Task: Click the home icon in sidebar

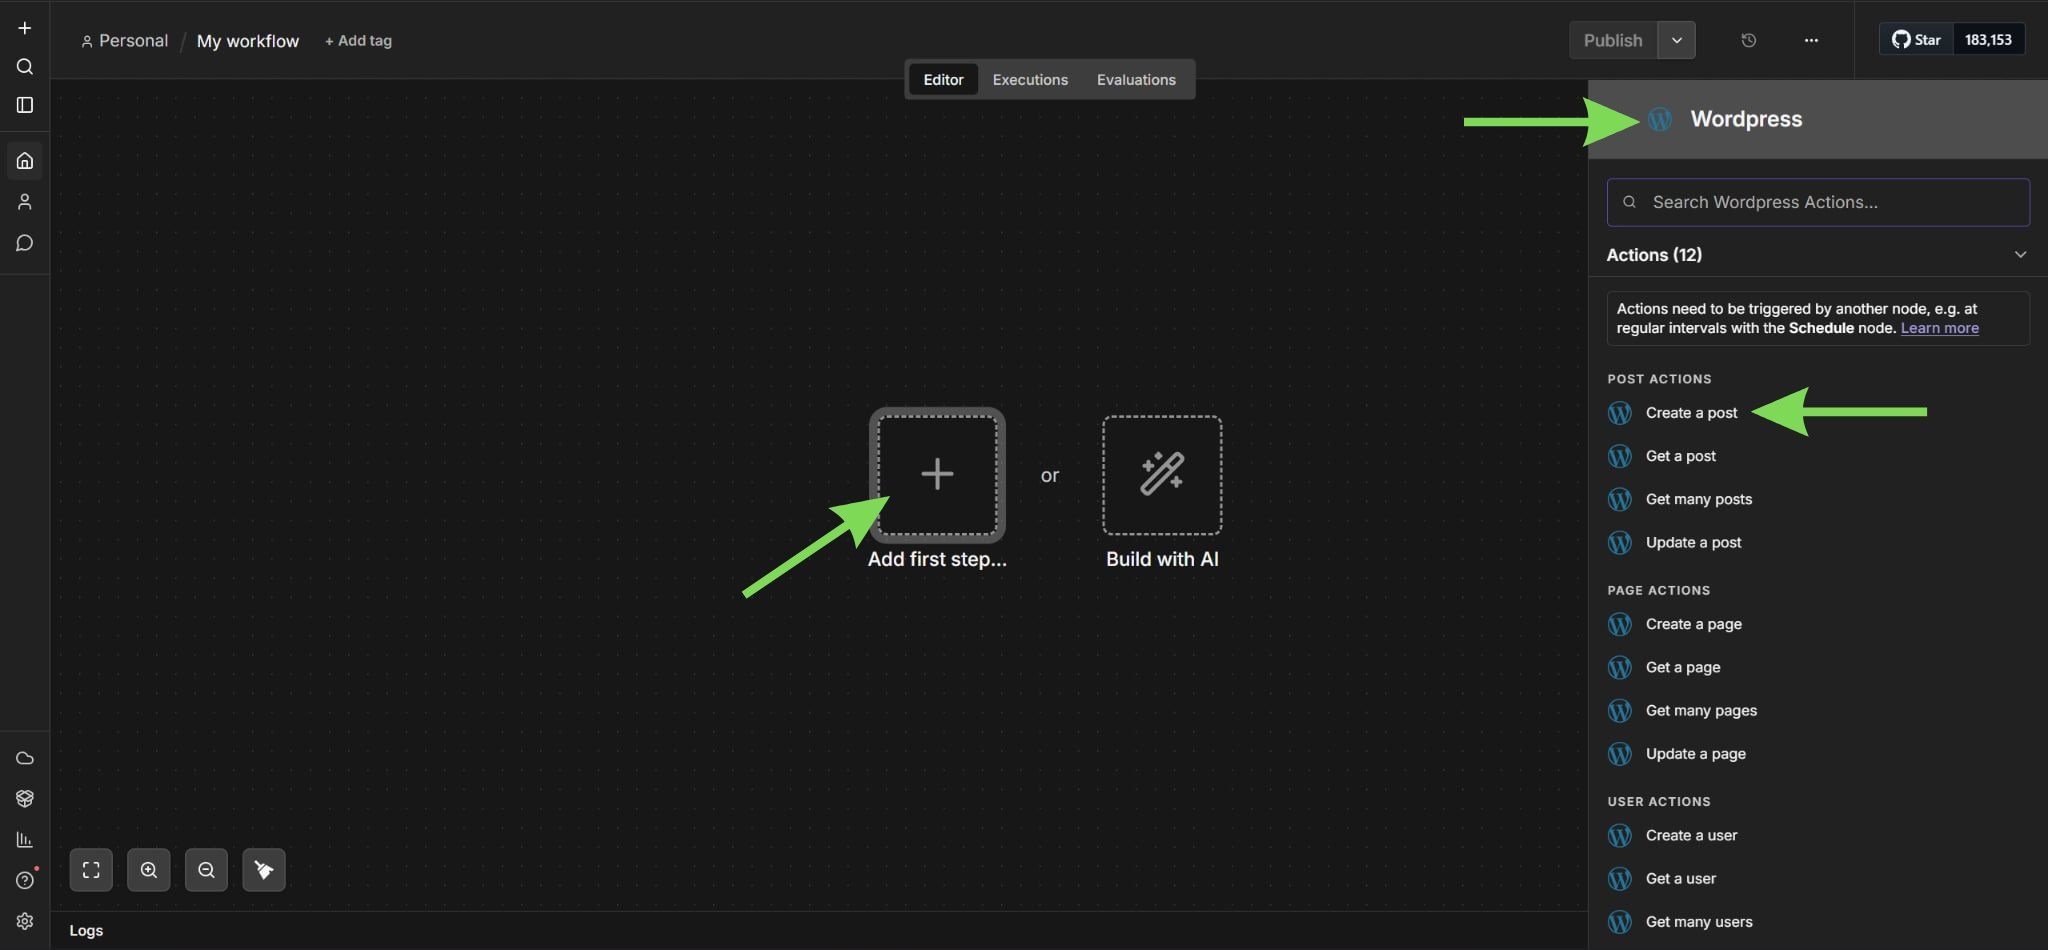Action: [25, 161]
